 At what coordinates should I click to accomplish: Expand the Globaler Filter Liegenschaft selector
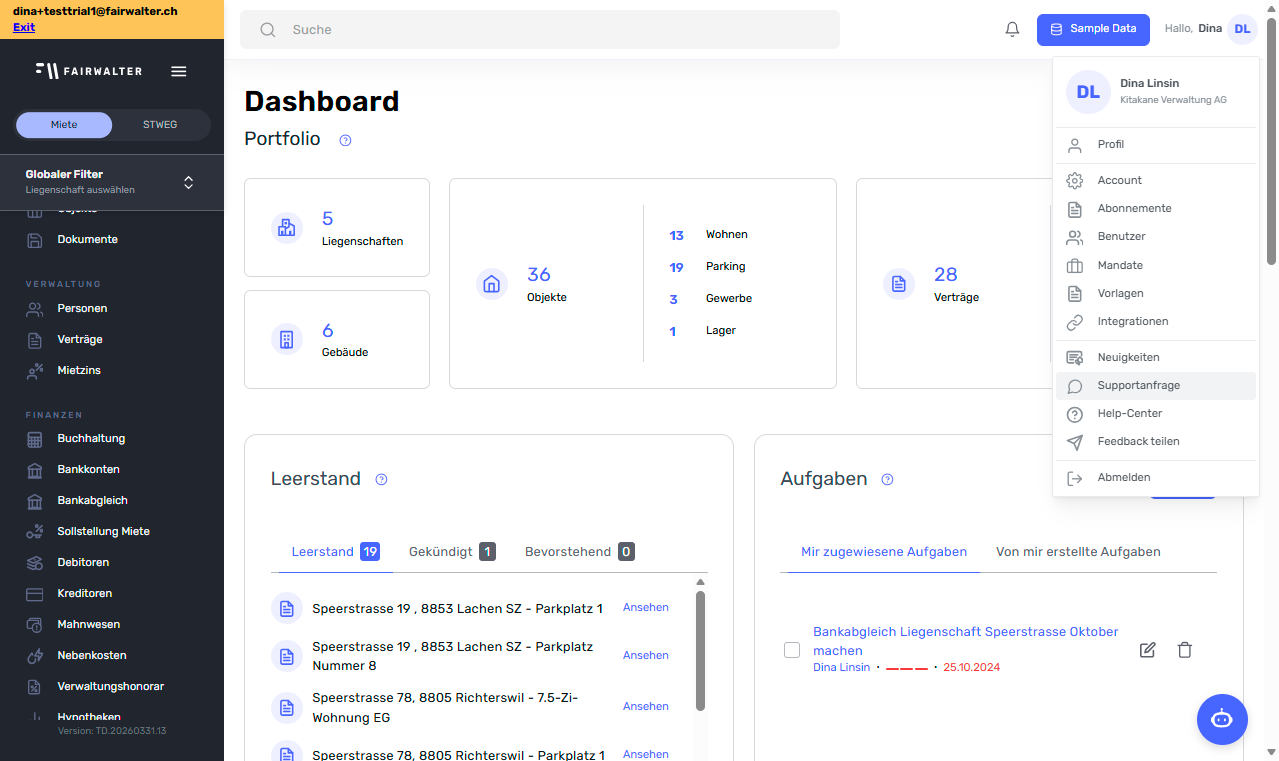(188, 182)
